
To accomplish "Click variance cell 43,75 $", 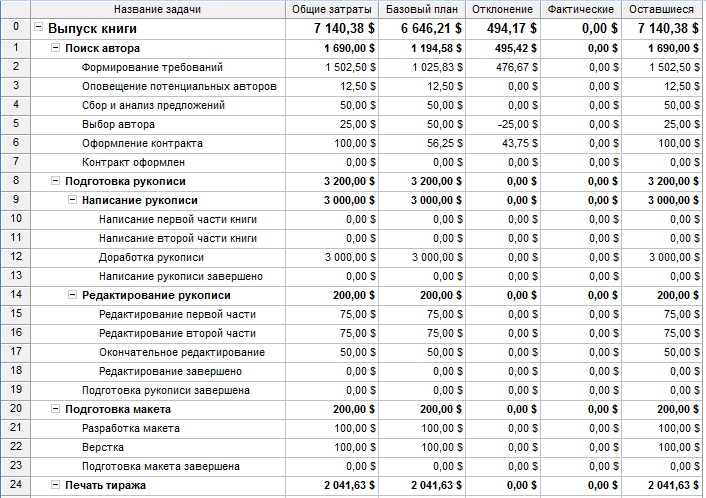I will click(x=502, y=143).
